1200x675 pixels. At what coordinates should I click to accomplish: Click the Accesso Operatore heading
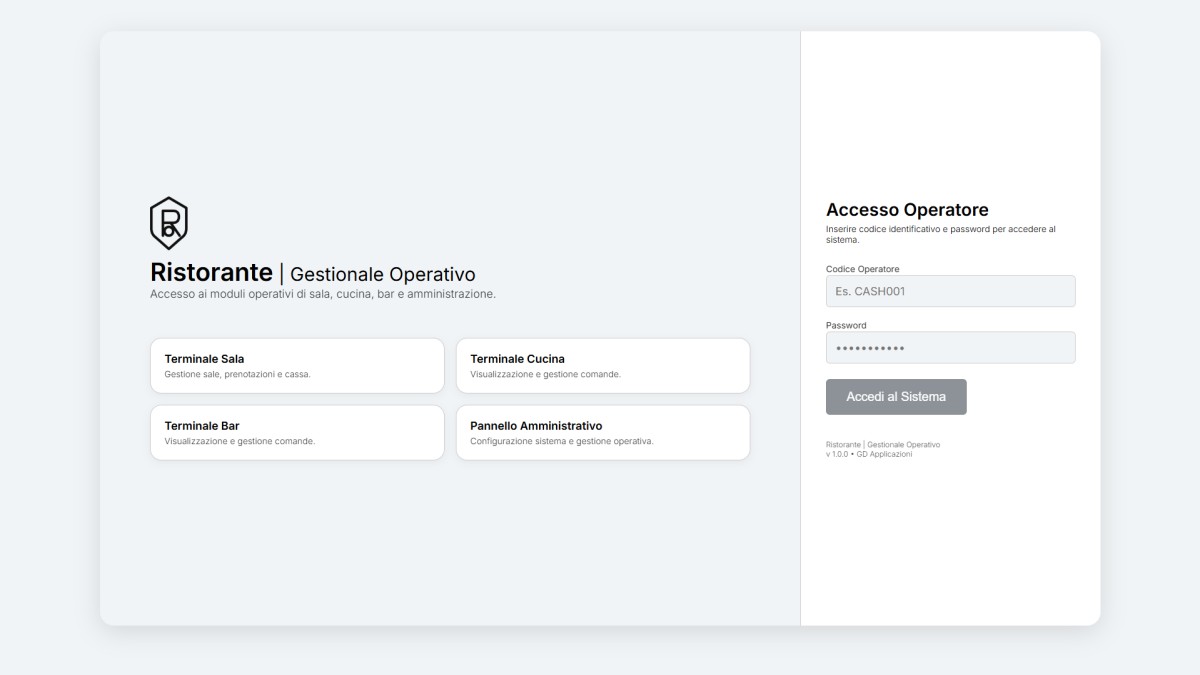907,210
